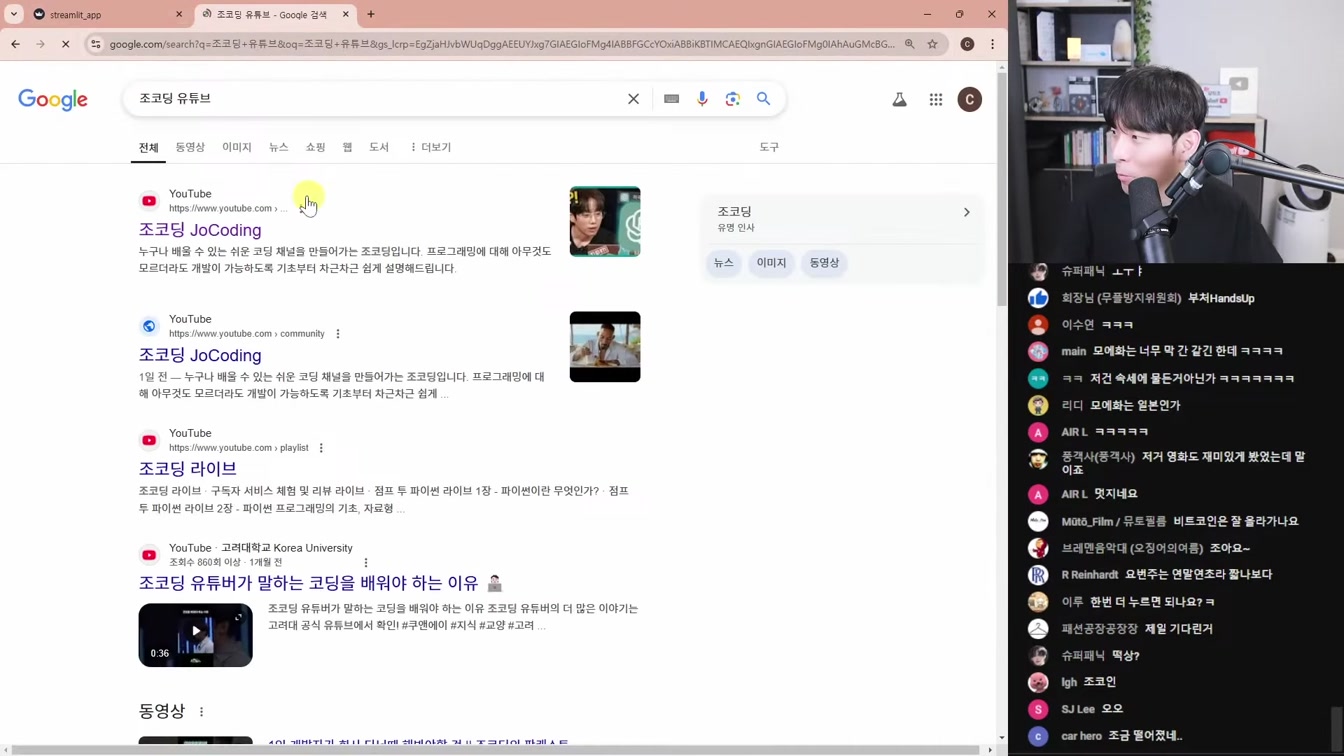Open the on-screen keyboard input tool

tap(671, 99)
